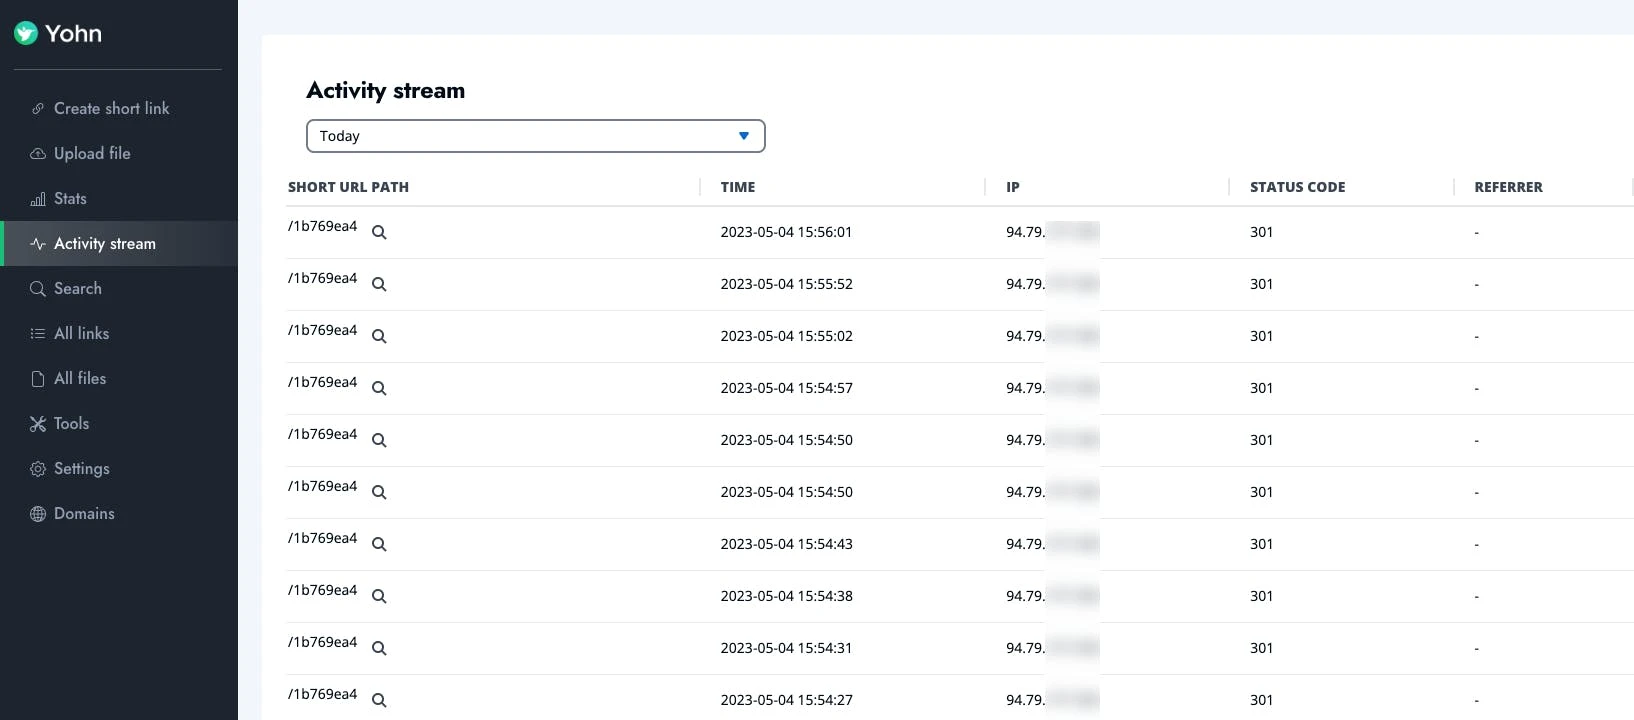Click the Domains globe icon

coord(38,514)
